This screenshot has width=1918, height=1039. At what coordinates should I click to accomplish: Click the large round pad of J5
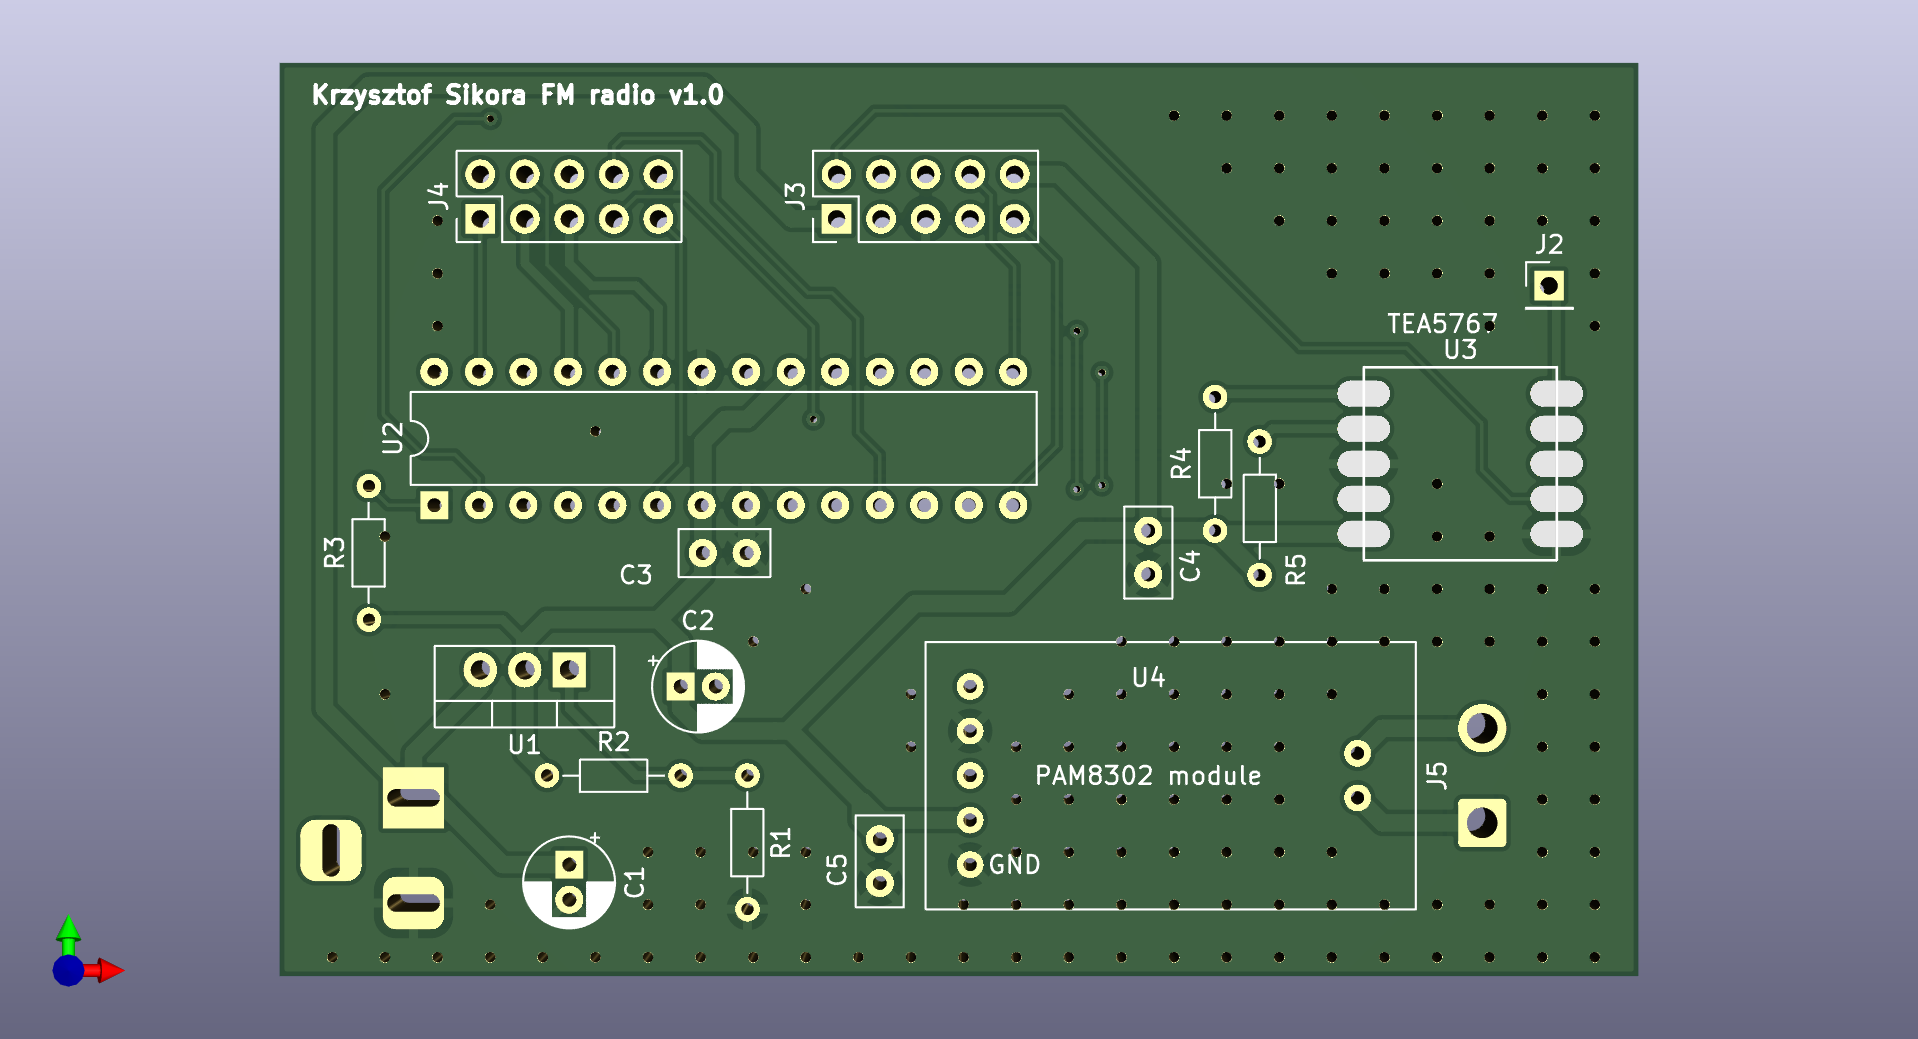click(1482, 729)
